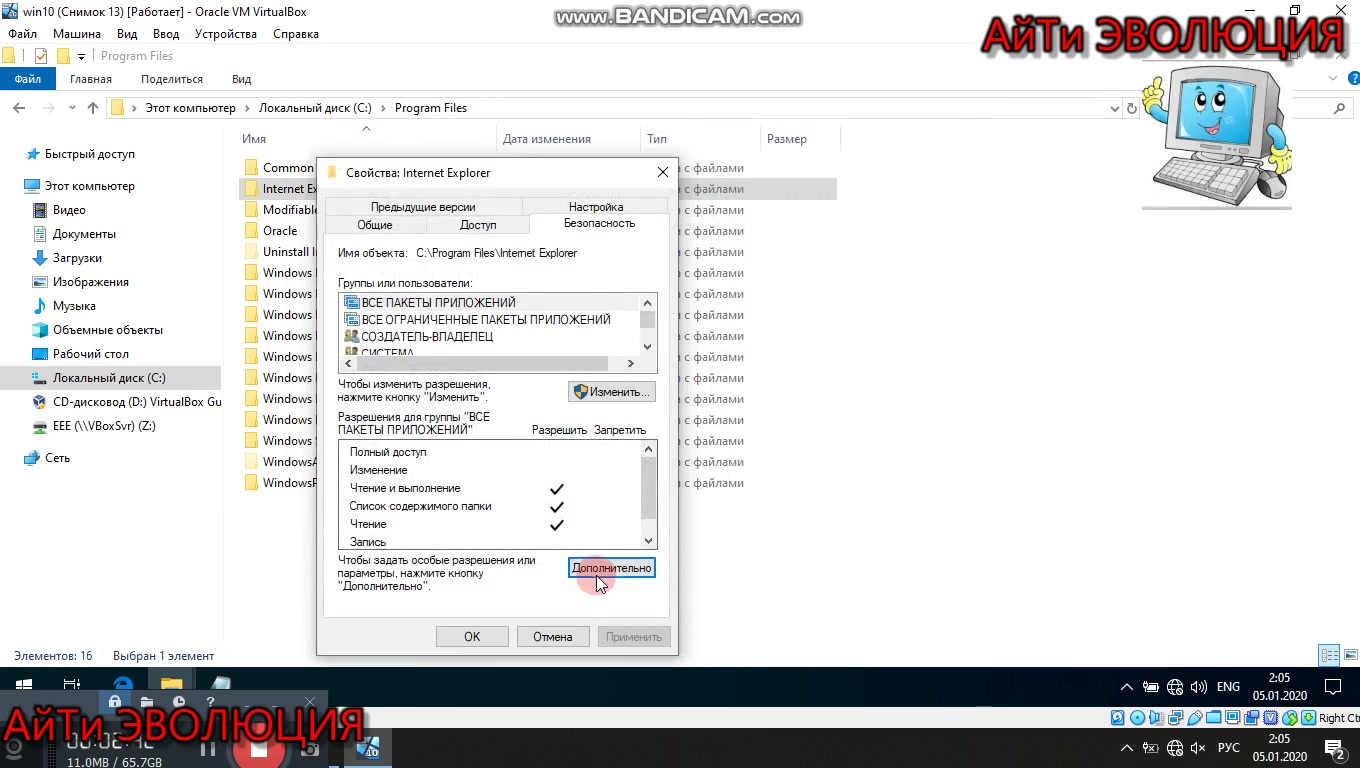
Task: Click РУС language indicator in host tray
Action: click(1229, 748)
